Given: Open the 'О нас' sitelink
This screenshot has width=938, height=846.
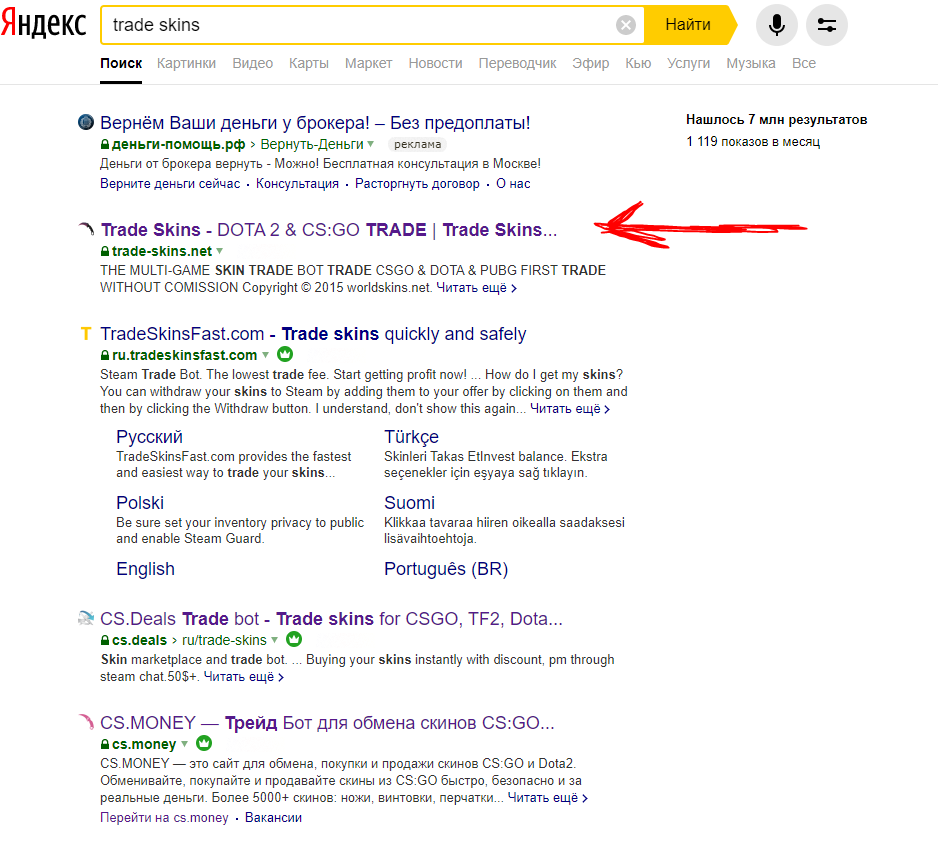Looking at the screenshot, I should click(513, 184).
